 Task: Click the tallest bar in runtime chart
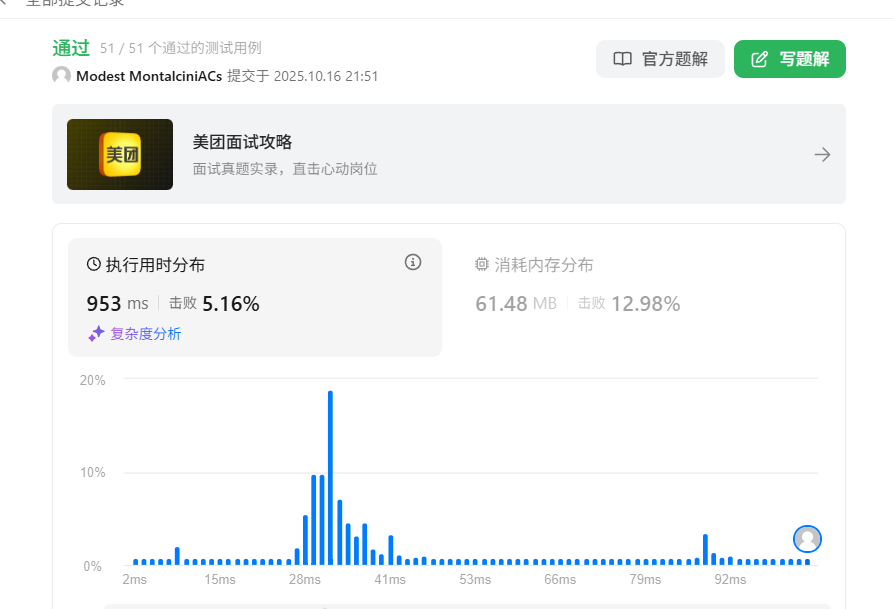click(x=330, y=477)
